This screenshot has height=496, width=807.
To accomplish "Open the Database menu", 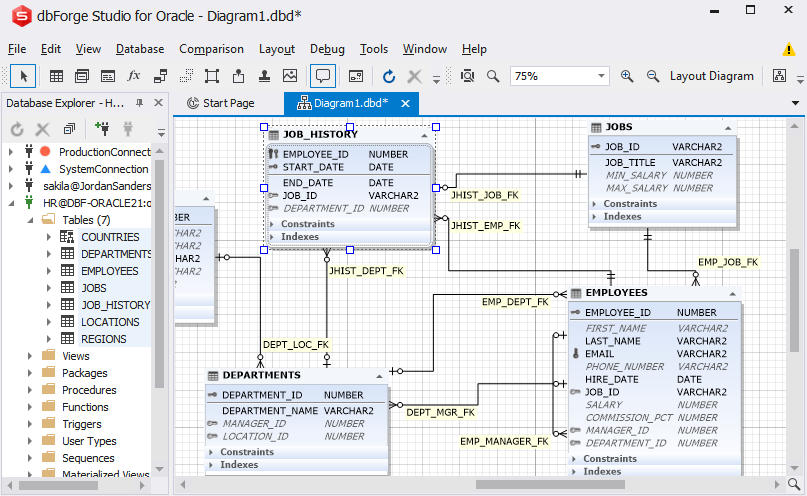I will click(x=140, y=49).
